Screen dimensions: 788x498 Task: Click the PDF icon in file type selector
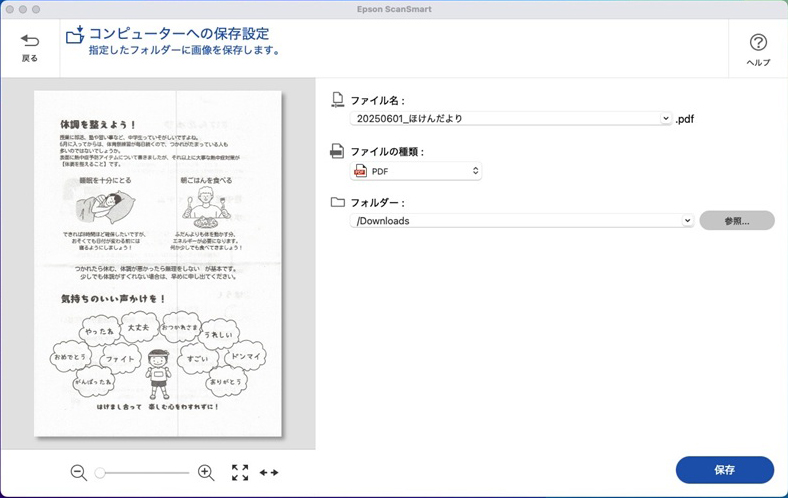(360, 171)
